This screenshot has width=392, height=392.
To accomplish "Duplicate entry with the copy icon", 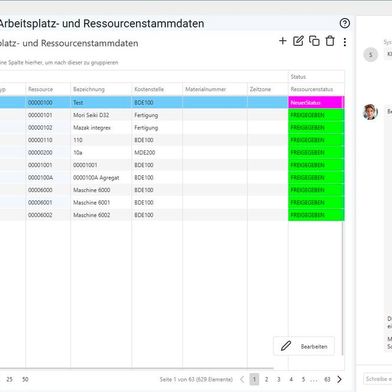I will [314, 41].
